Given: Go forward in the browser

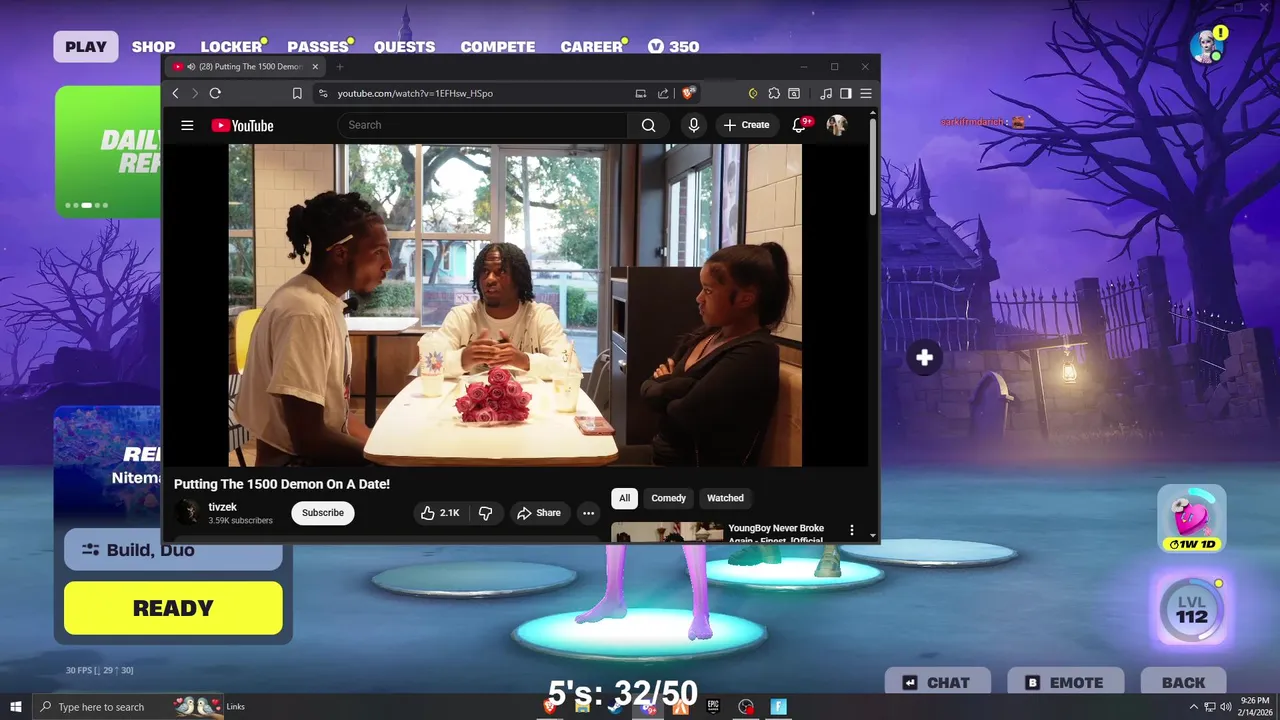Looking at the screenshot, I should tap(194, 93).
